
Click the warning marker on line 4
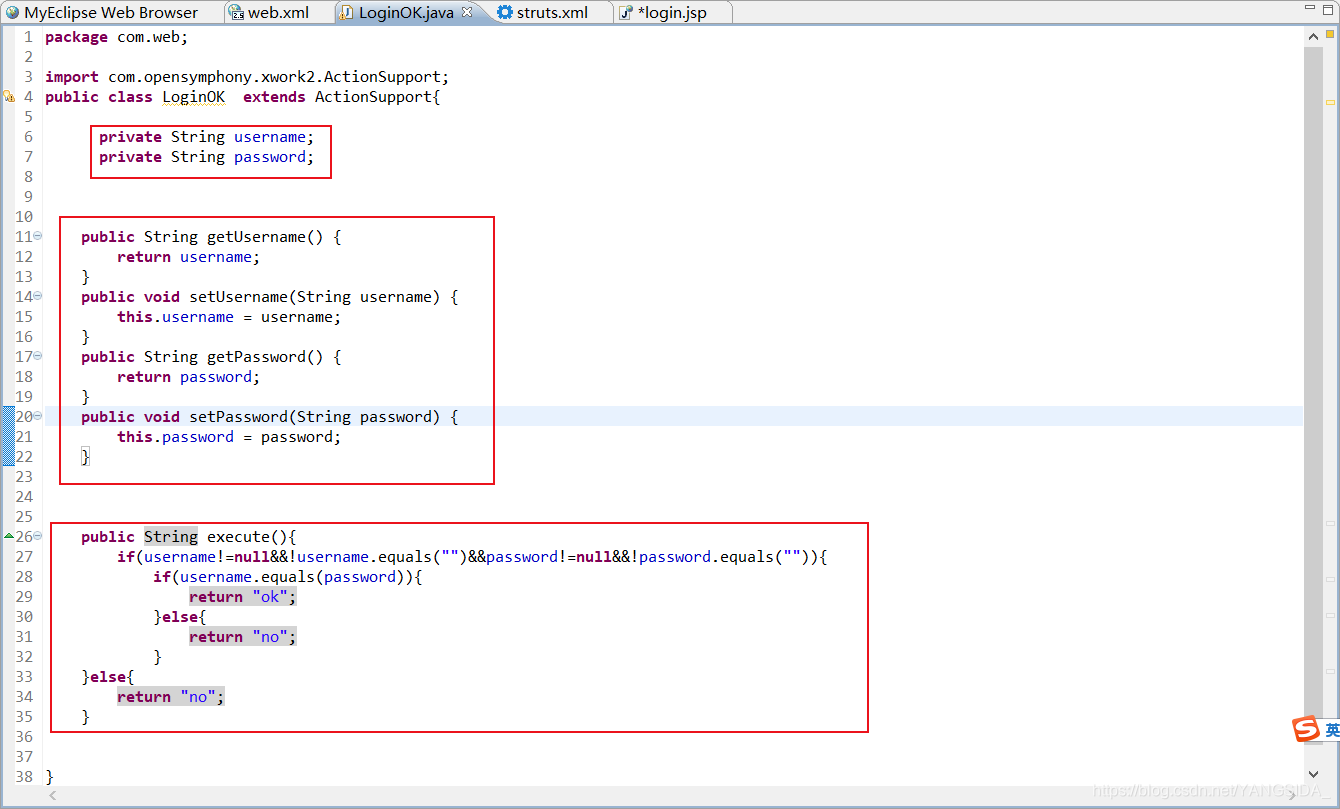point(8,97)
